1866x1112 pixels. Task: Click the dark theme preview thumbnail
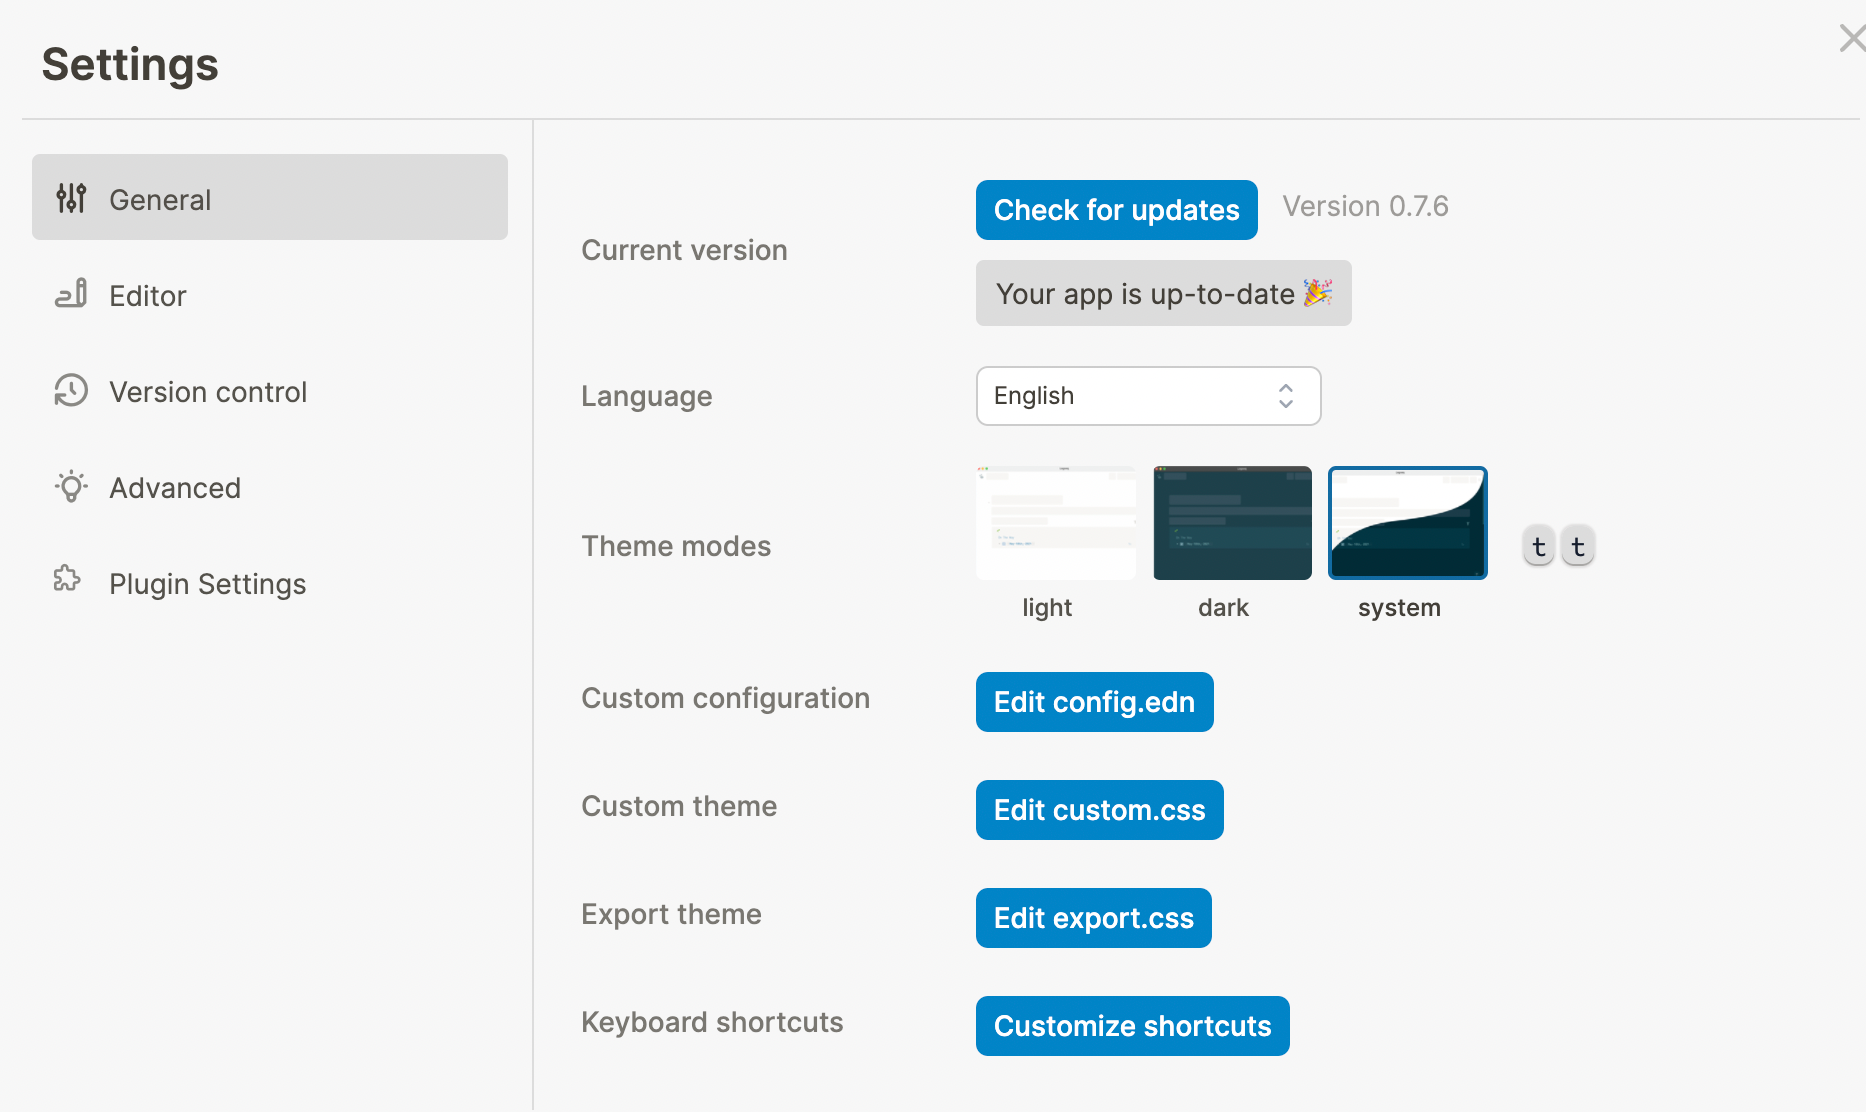pyautogui.click(x=1231, y=522)
